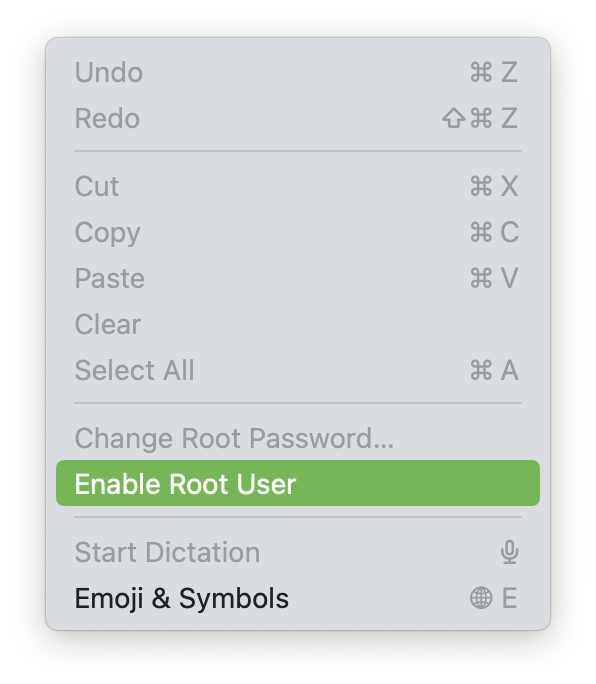Image resolution: width=596 pixels, height=684 pixels.
Task: Click the ⌘ A shortcut hint beside Select All
Action: click(494, 370)
